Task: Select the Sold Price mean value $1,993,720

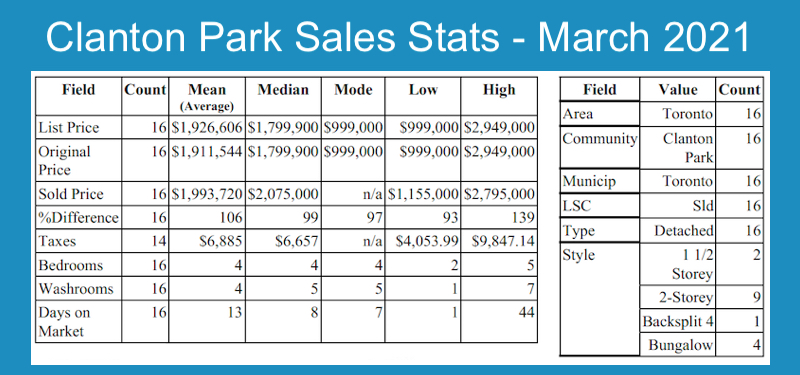Action: pos(207,194)
